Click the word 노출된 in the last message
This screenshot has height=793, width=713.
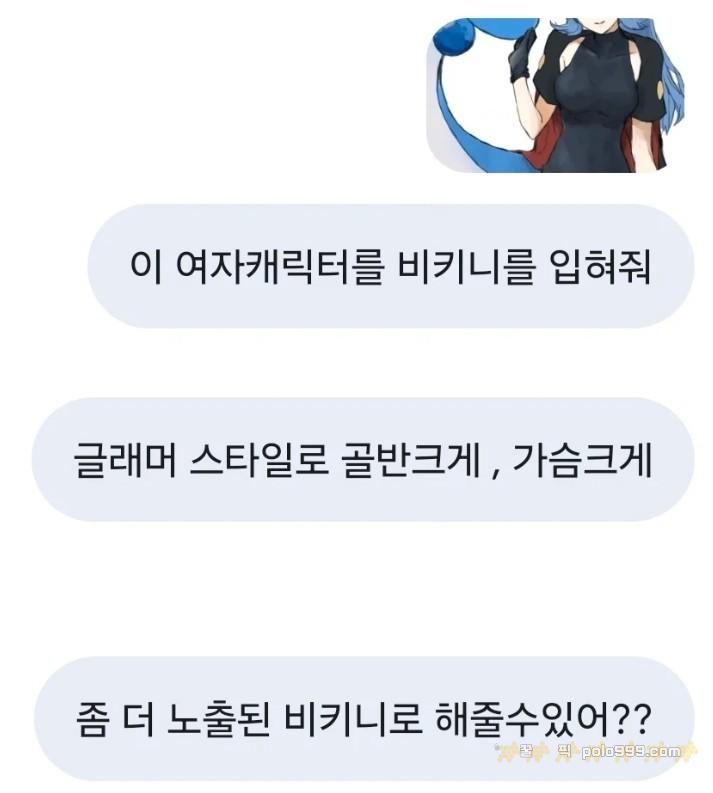[216, 719]
